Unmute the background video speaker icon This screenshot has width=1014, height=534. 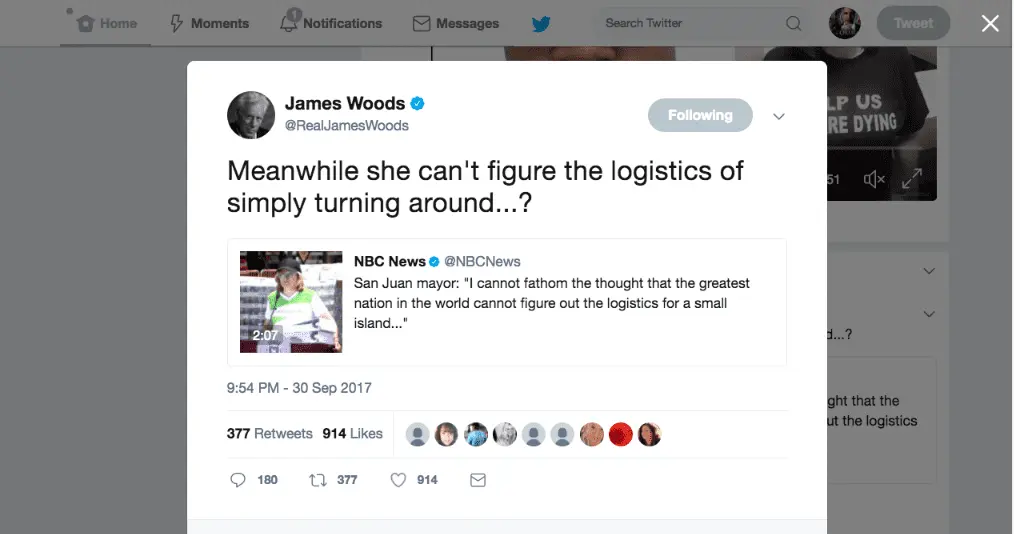(874, 179)
